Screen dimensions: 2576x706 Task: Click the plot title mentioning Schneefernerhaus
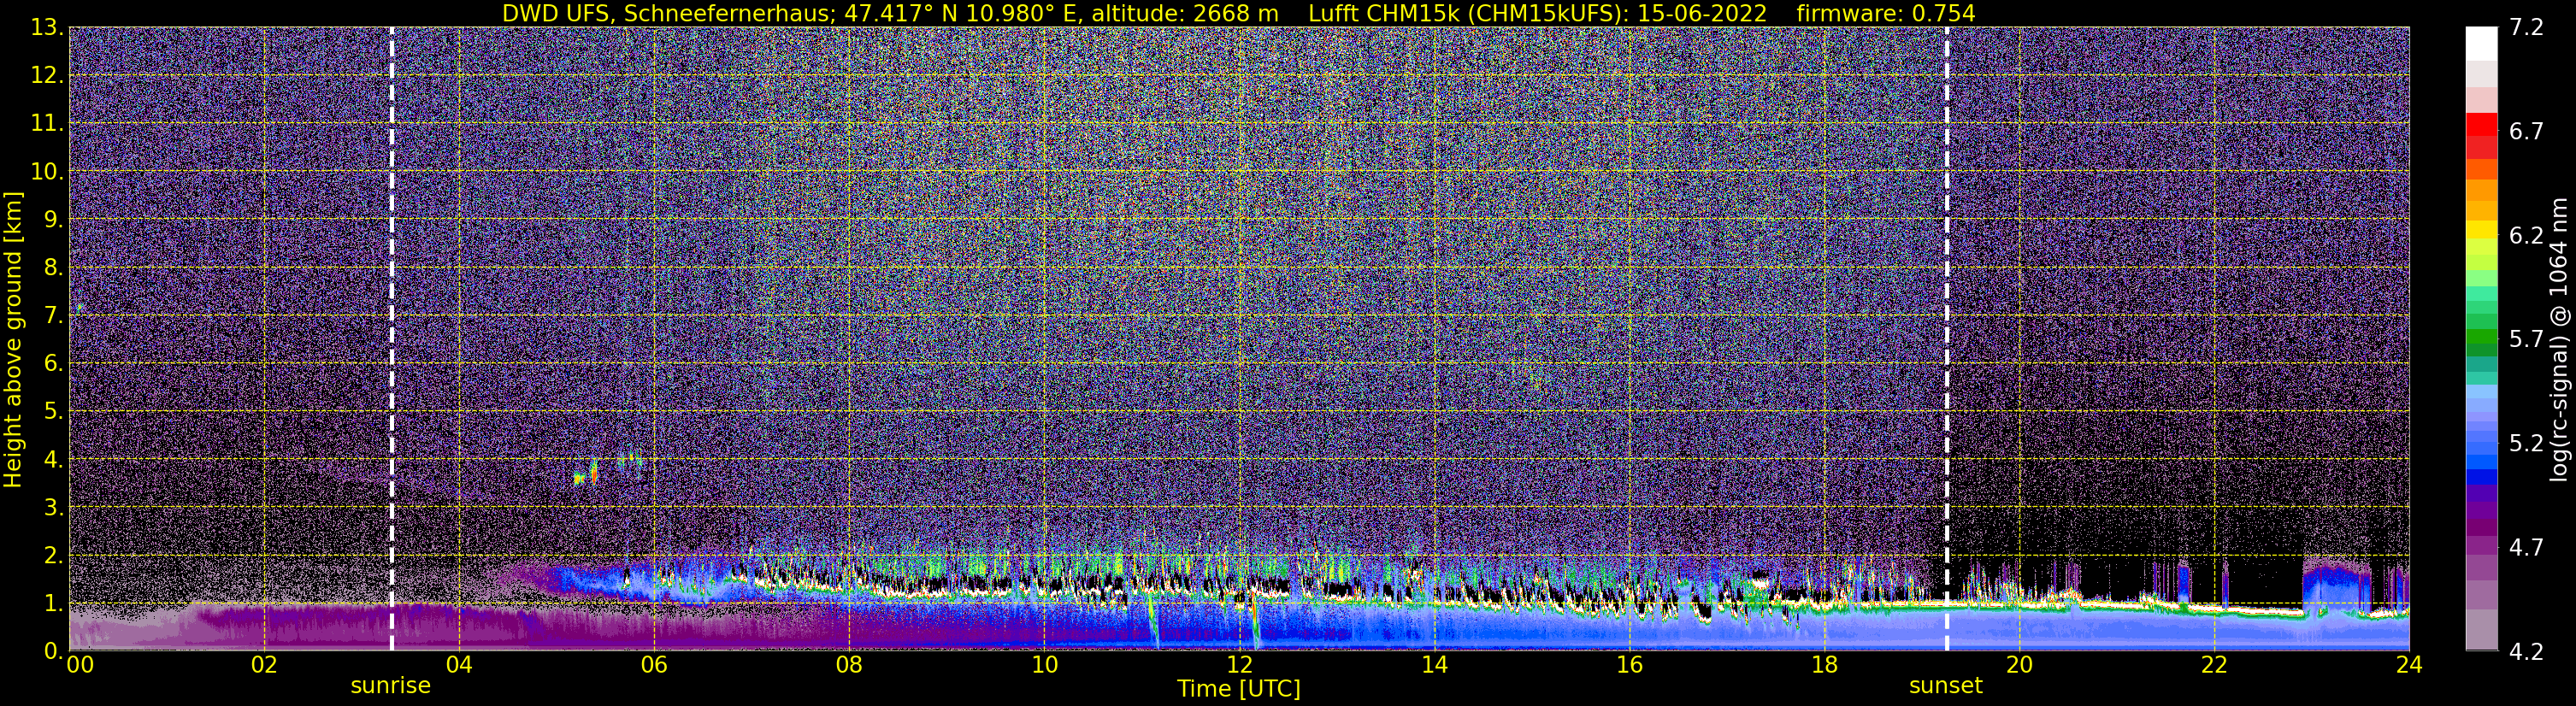pyautogui.click(x=1239, y=13)
